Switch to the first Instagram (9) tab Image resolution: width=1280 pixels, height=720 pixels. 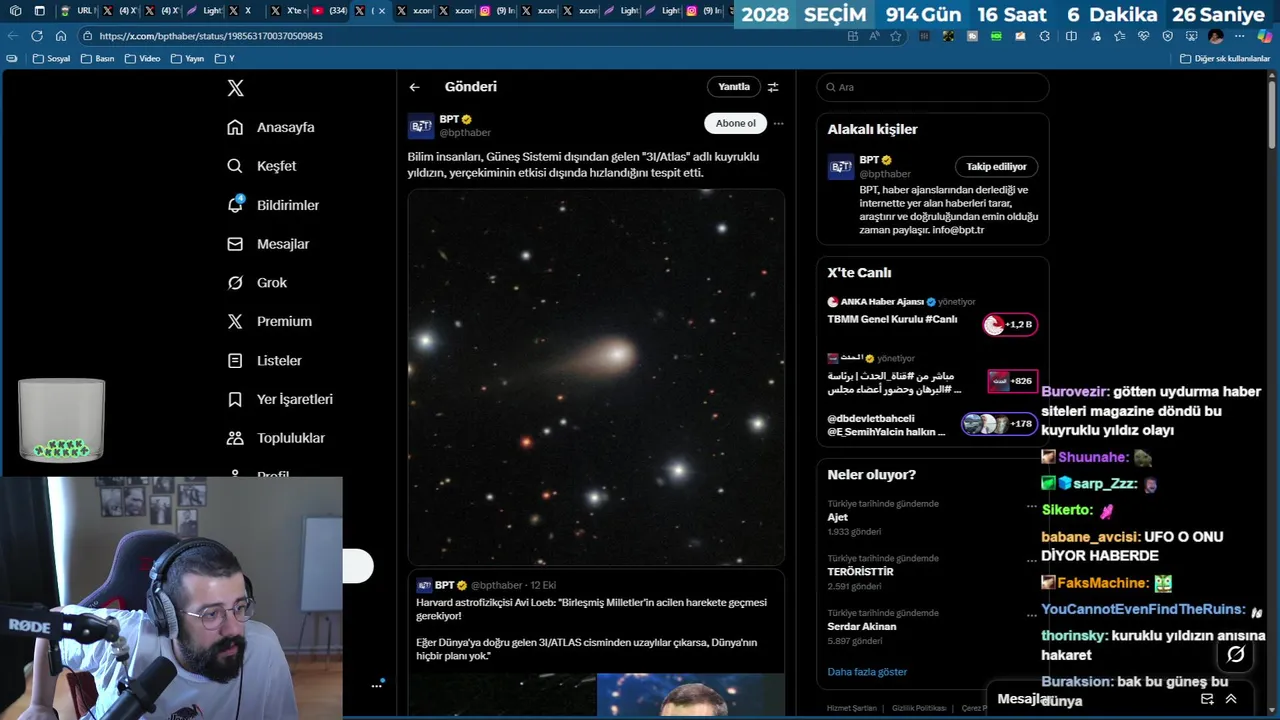496,11
